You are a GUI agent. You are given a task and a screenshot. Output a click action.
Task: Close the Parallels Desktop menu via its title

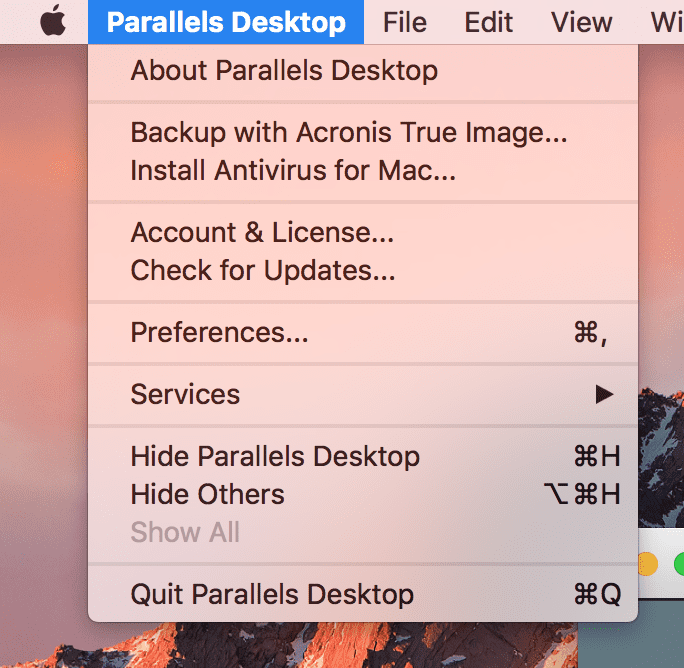click(226, 22)
